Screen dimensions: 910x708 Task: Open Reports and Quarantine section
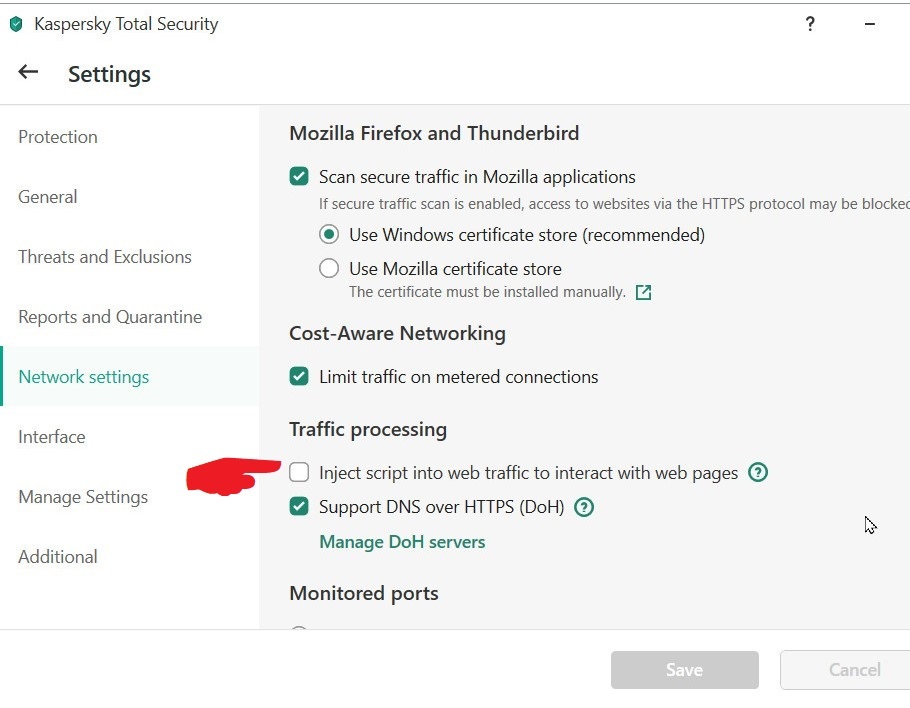coord(110,317)
